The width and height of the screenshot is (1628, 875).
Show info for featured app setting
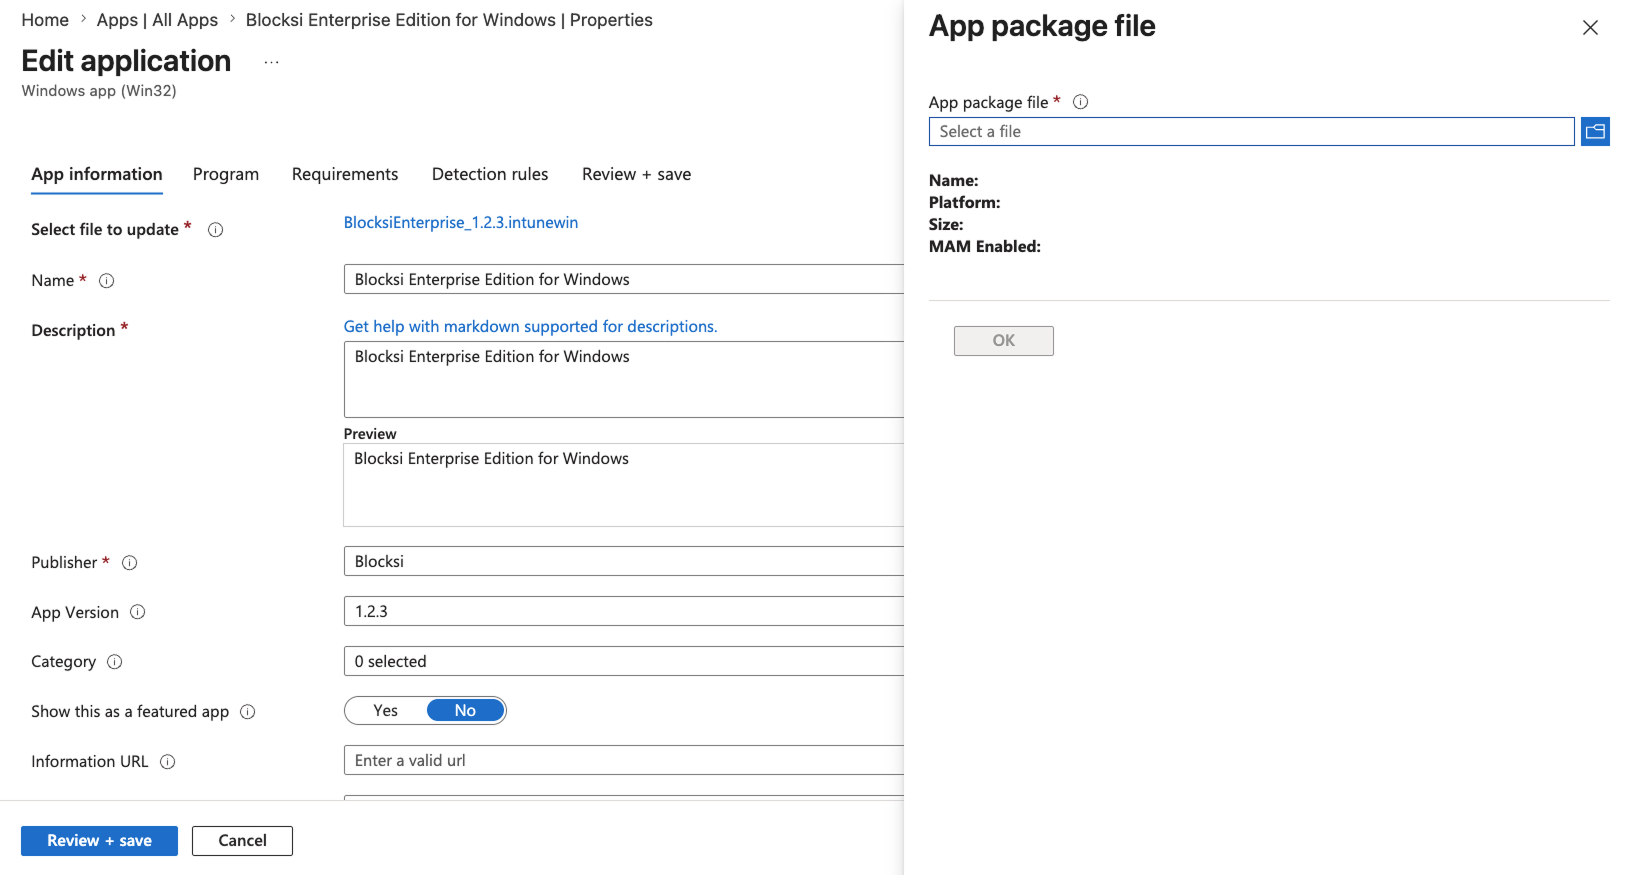(x=248, y=712)
